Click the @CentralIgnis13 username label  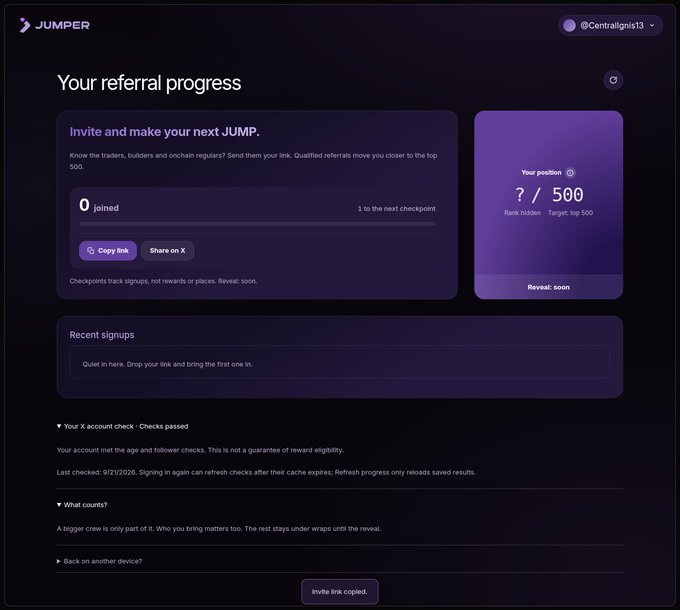[x=612, y=26]
